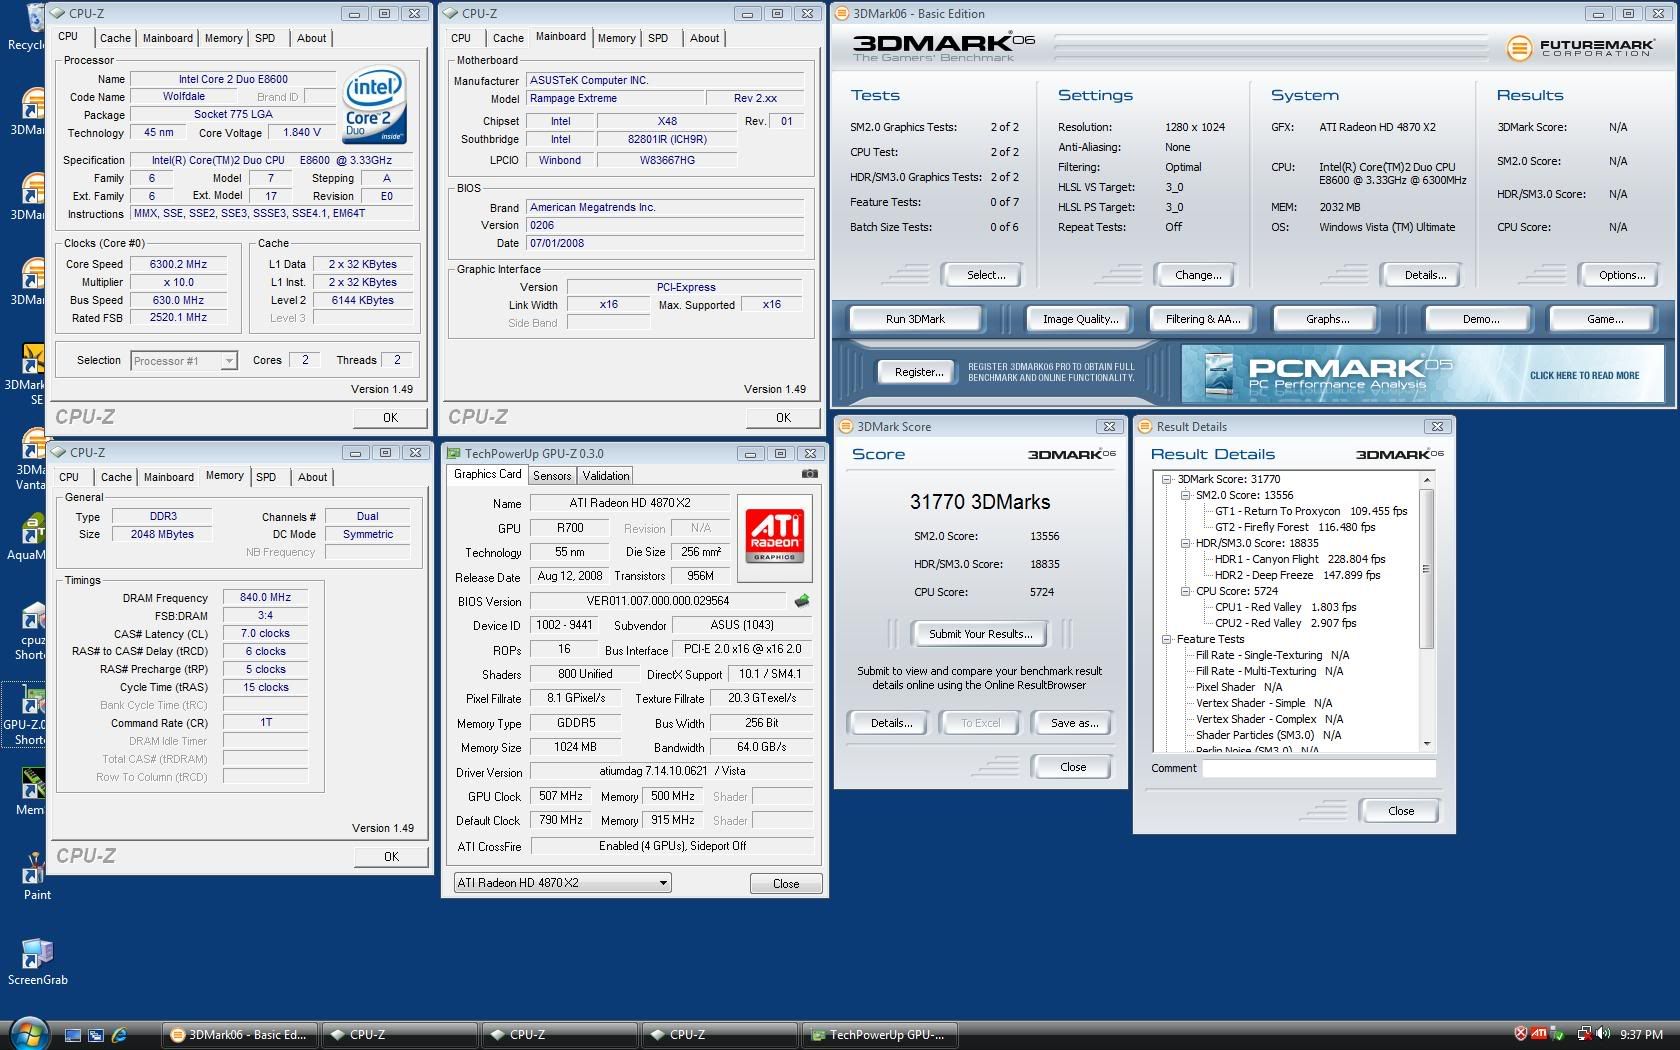This screenshot has width=1680, height=1050.
Task: Click the Core Speed 6300.2 MHz value
Action: (179, 264)
